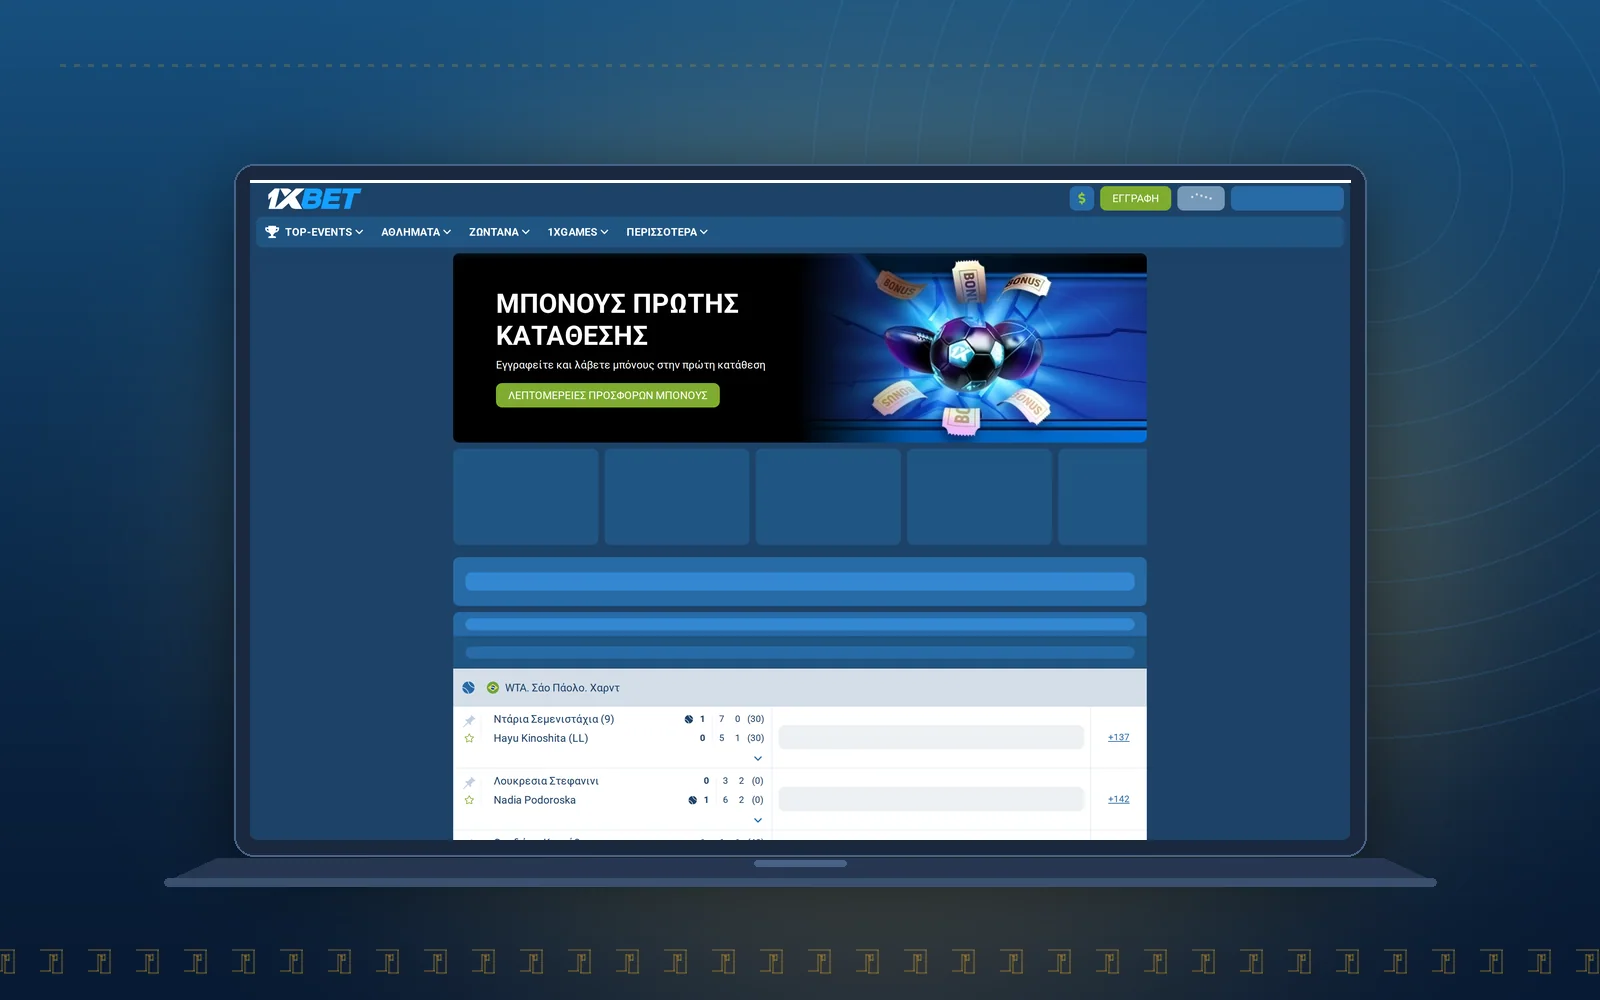This screenshot has width=1600, height=1000.
Task: Click the WTA. Σάο Πάολο. Χαρντ league title
Action: coord(562,688)
